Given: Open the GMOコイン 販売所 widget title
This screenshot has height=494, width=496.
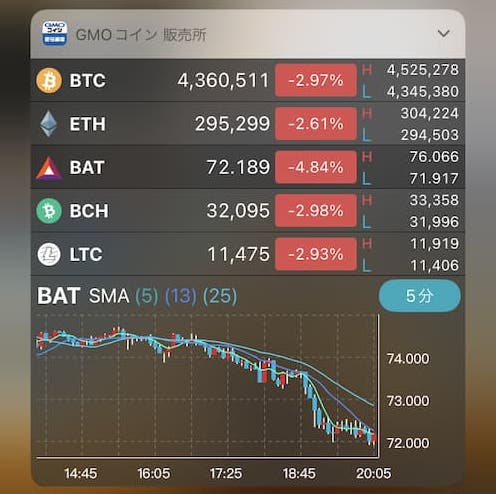Looking at the screenshot, I should click(141, 35).
